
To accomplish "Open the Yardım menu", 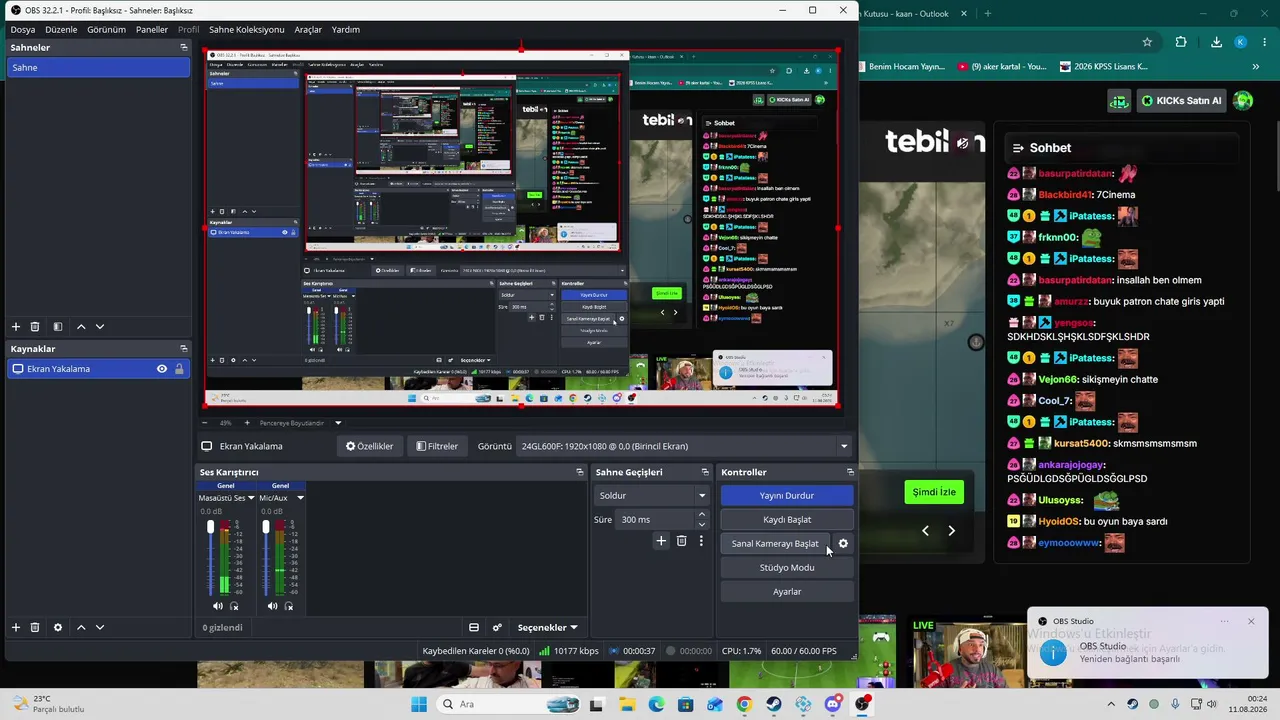I will (346, 29).
